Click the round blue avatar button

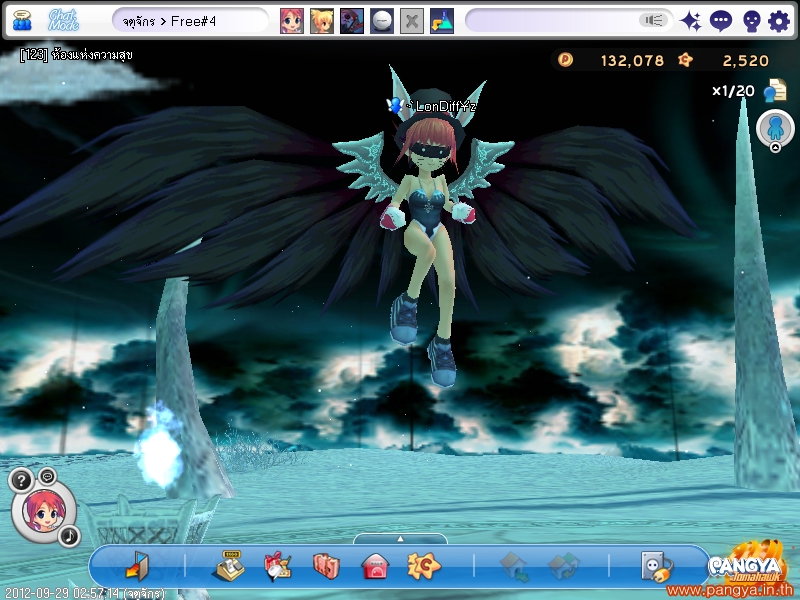775,128
